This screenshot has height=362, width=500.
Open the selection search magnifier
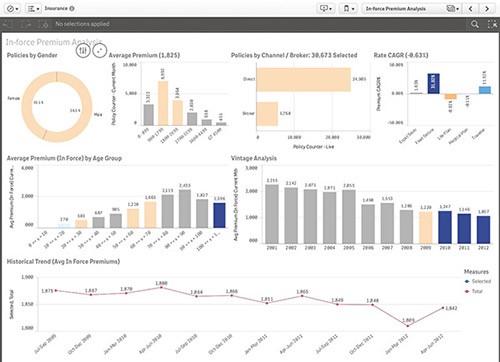click(x=475, y=24)
